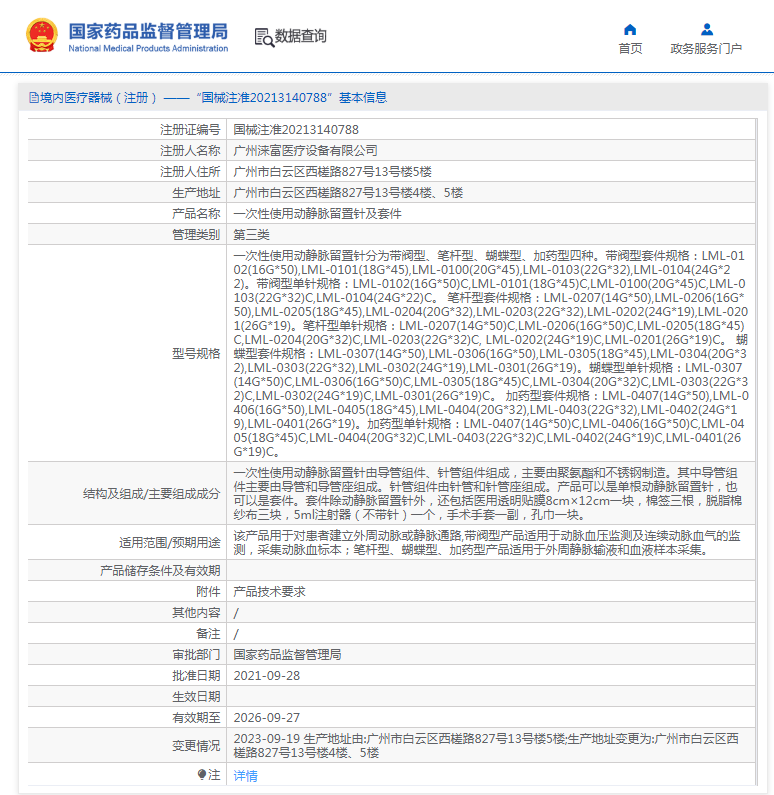
Task: Go to 首页 home page
Action: [x=630, y=49]
